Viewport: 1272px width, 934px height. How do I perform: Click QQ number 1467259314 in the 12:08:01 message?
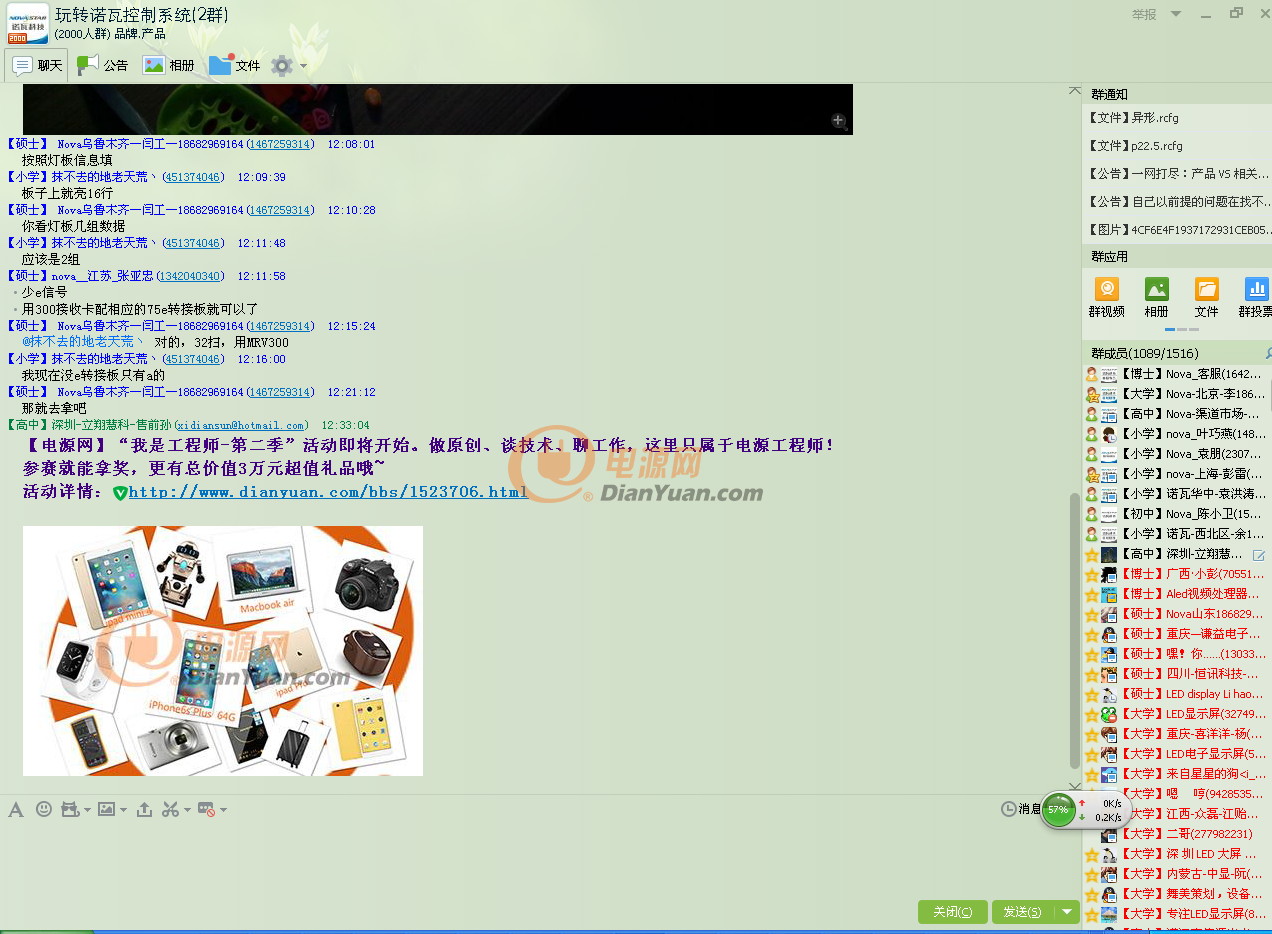280,144
